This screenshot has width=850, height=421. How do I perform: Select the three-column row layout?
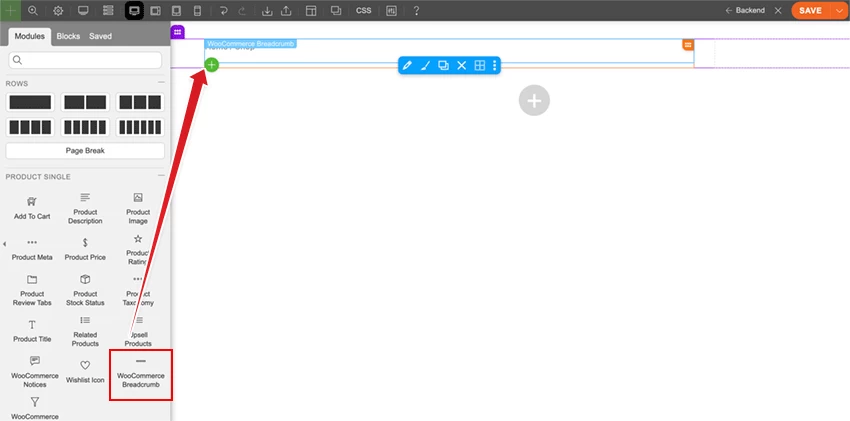point(140,102)
